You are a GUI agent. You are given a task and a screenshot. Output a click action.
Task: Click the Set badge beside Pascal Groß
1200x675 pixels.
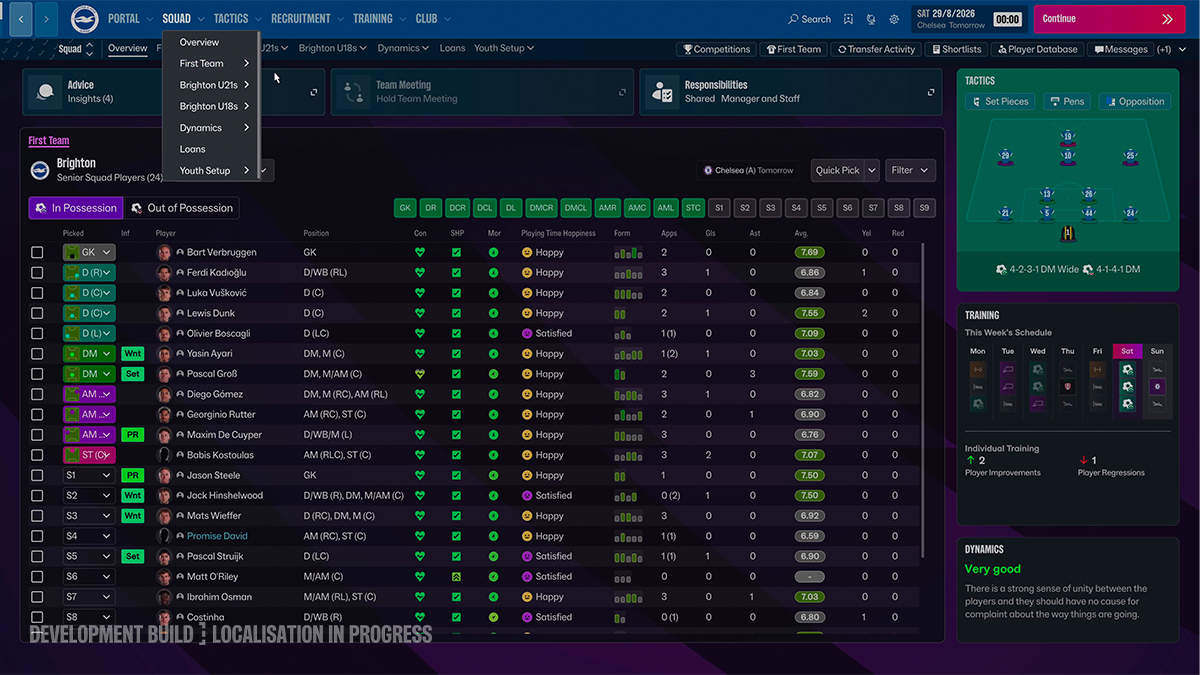133,374
